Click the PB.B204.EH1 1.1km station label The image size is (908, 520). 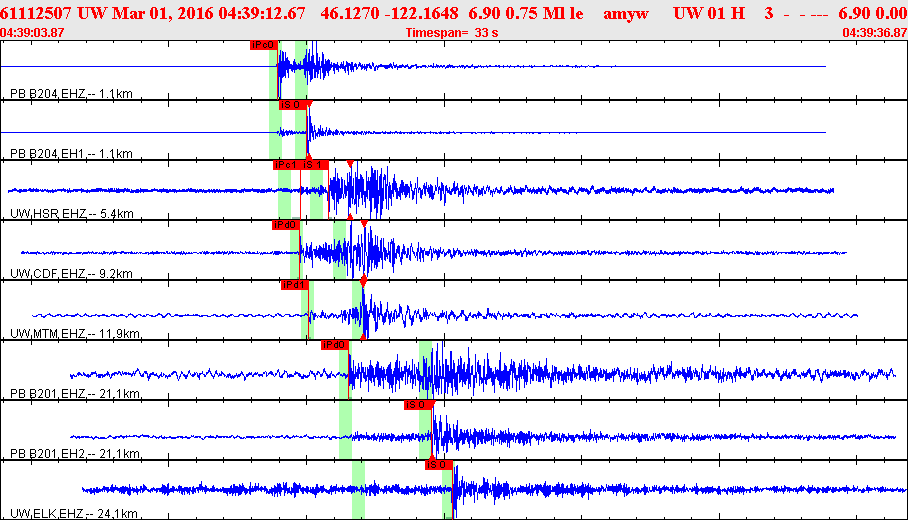click(x=71, y=153)
